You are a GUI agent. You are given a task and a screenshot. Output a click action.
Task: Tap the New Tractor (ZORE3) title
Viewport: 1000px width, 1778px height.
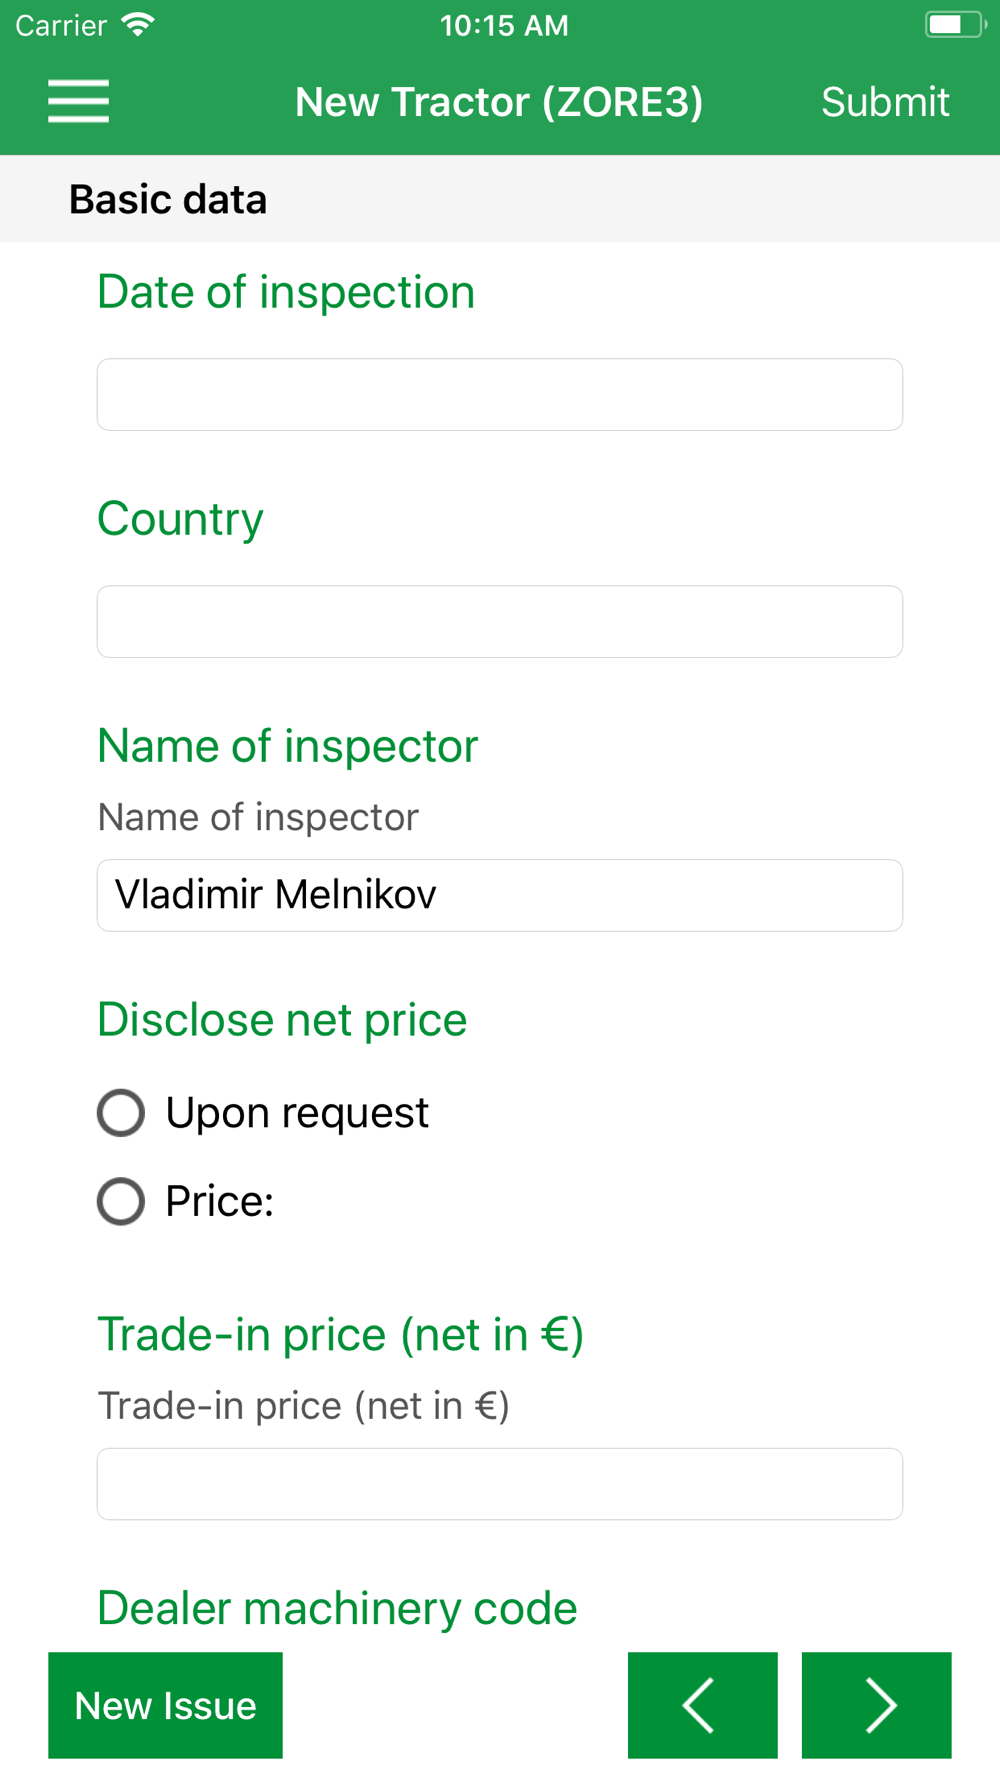point(499,102)
